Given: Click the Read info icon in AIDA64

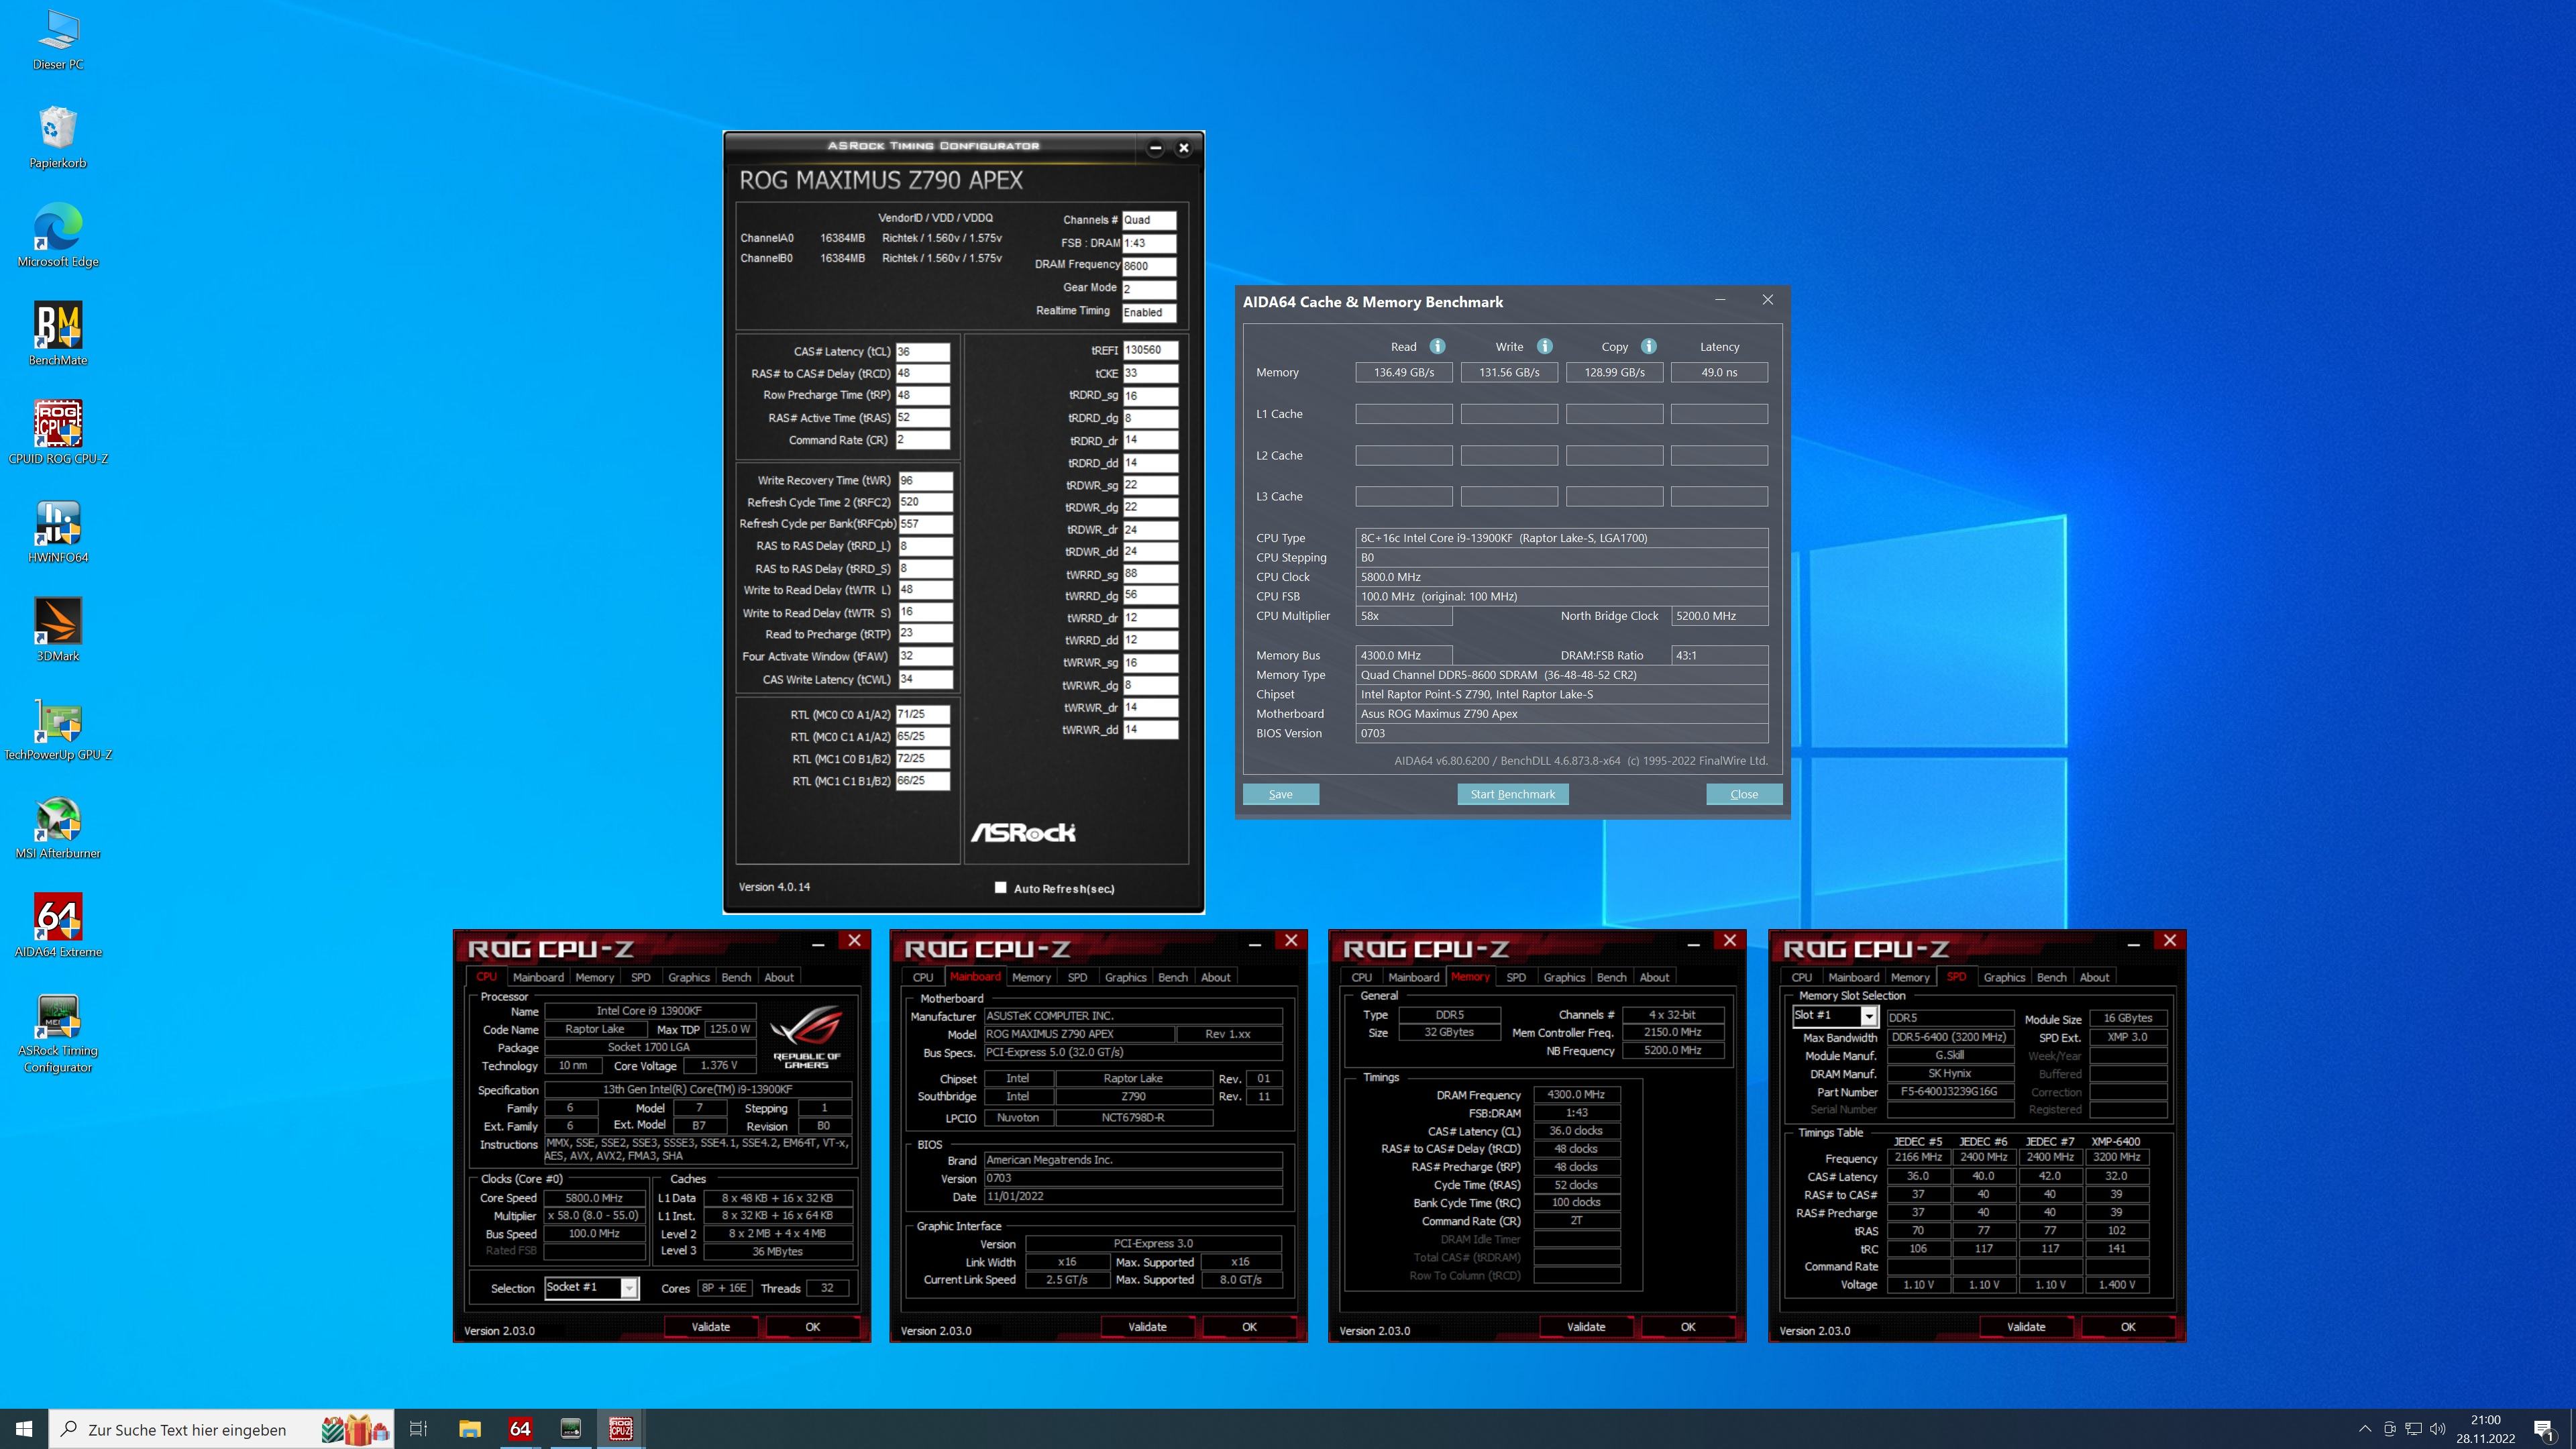Looking at the screenshot, I should pyautogui.click(x=1437, y=346).
